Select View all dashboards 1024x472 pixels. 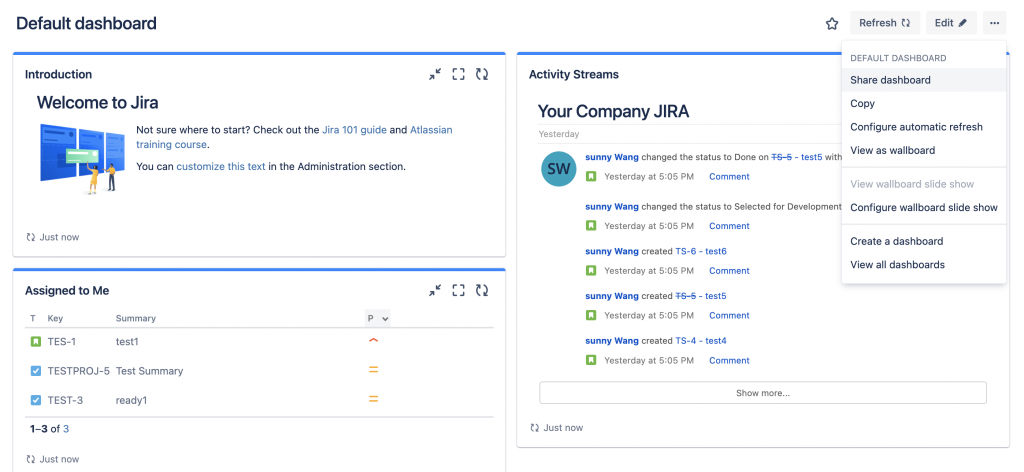923,265
